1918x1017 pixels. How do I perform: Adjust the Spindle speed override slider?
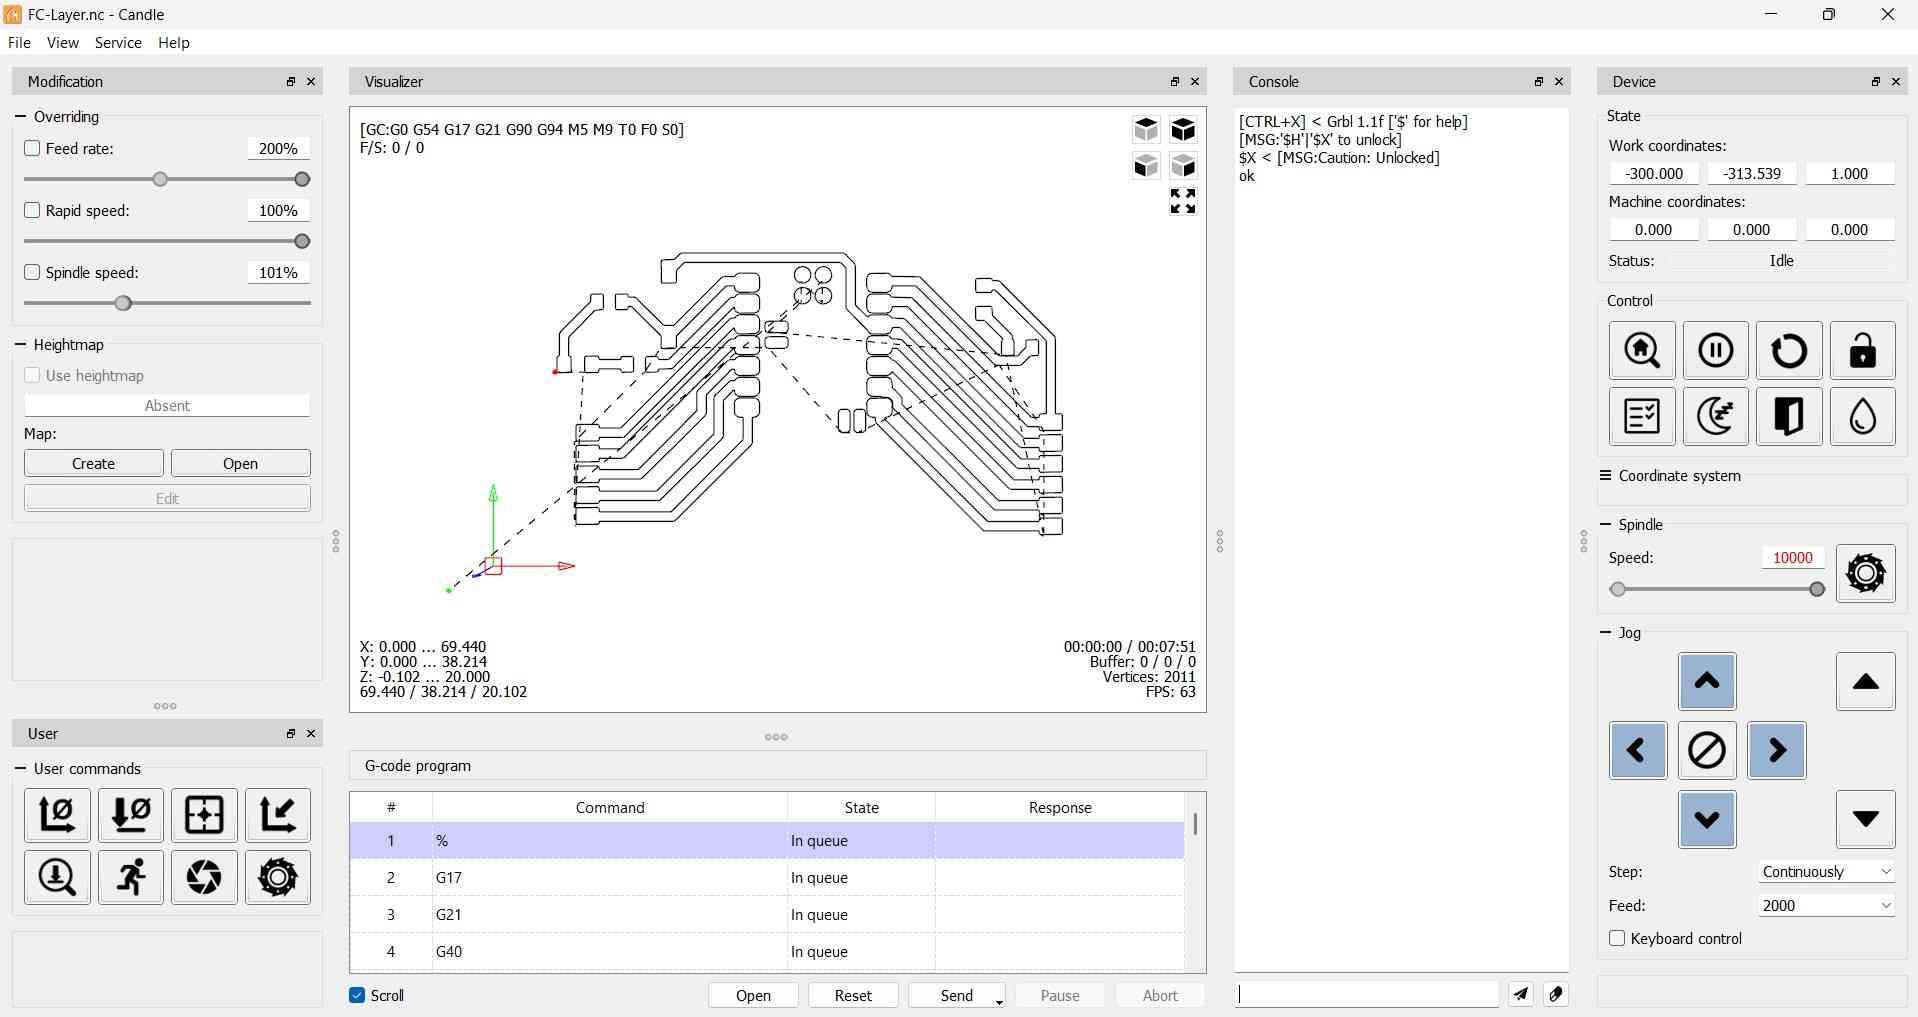pyautogui.click(x=167, y=303)
